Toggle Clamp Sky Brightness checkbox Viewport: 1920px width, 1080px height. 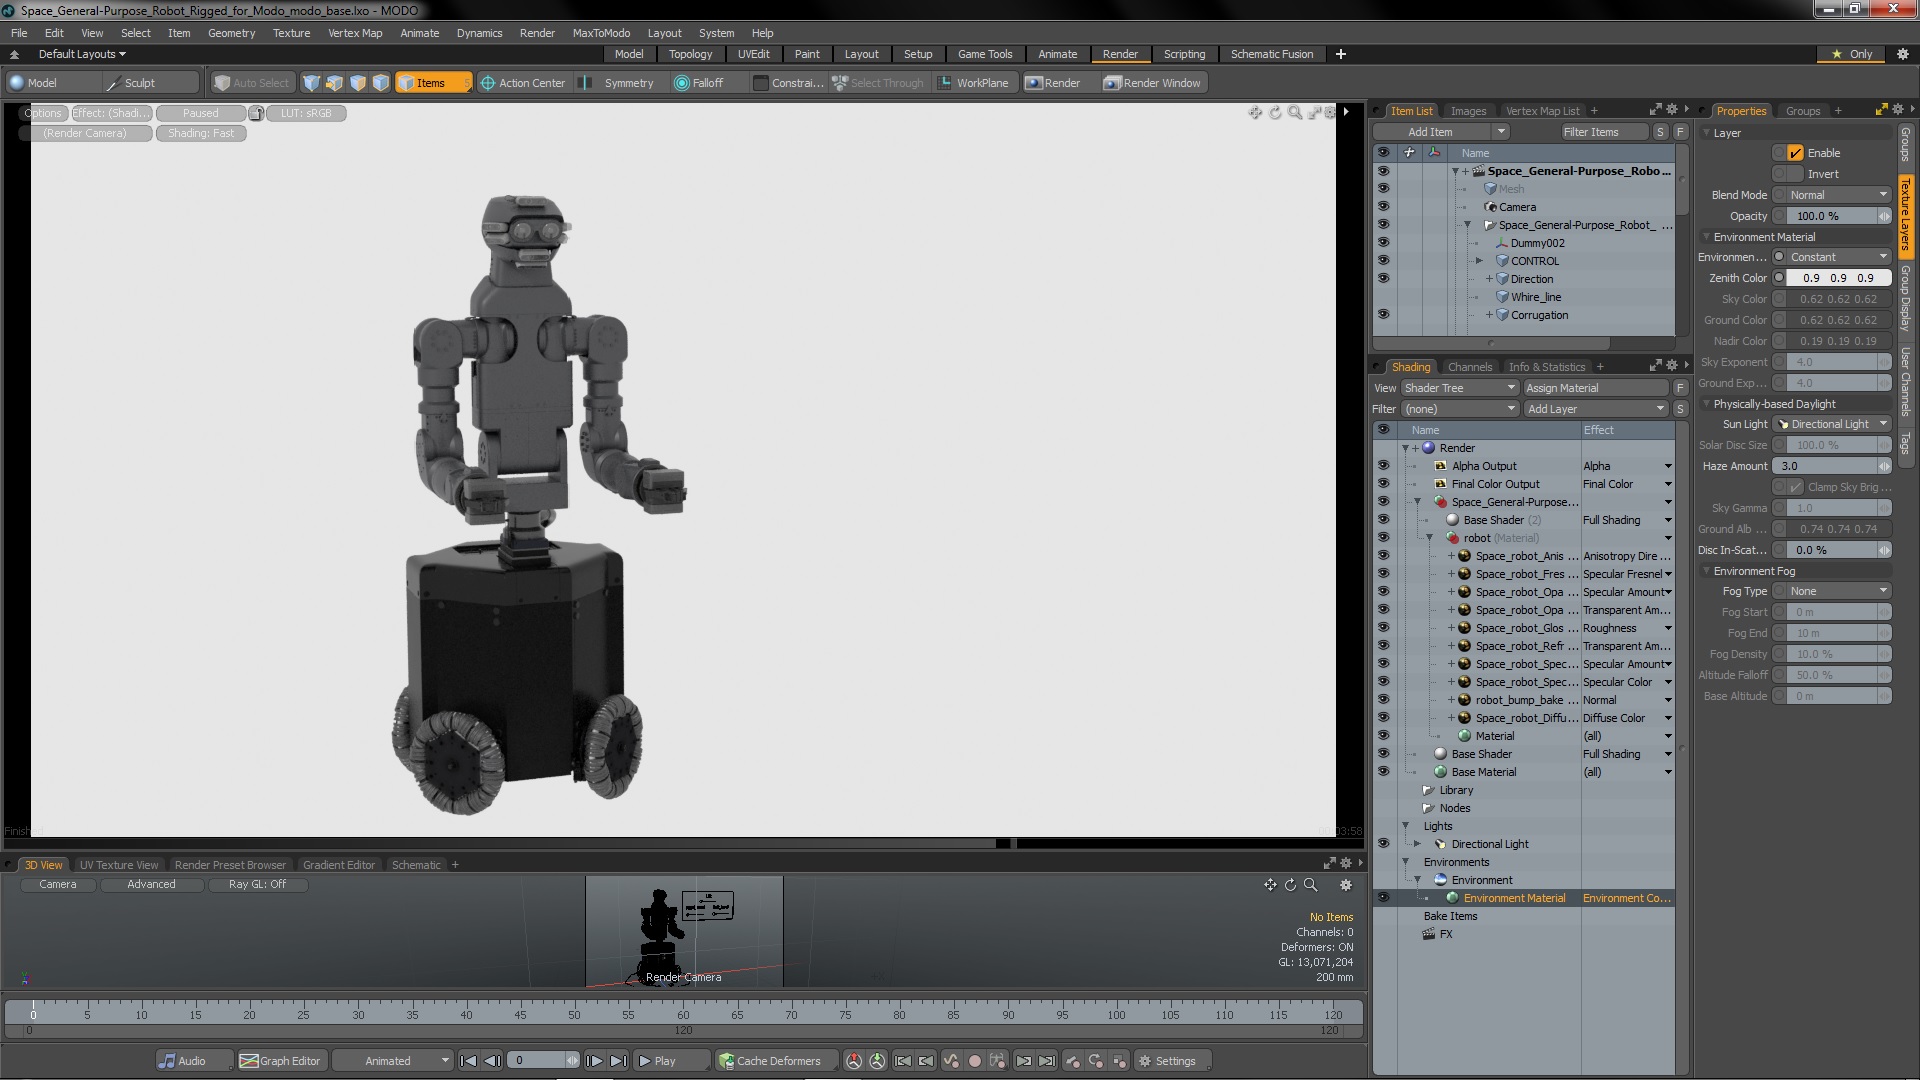point(1796,487)
